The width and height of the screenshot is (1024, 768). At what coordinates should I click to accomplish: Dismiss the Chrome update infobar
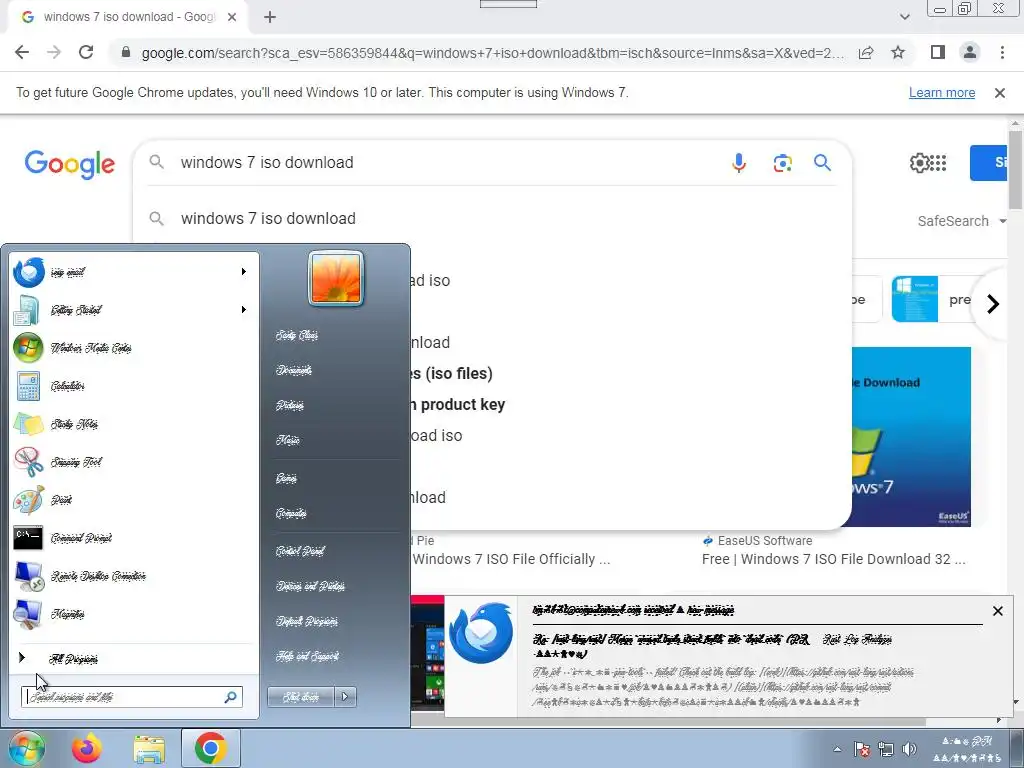click(x=999, y=93)
